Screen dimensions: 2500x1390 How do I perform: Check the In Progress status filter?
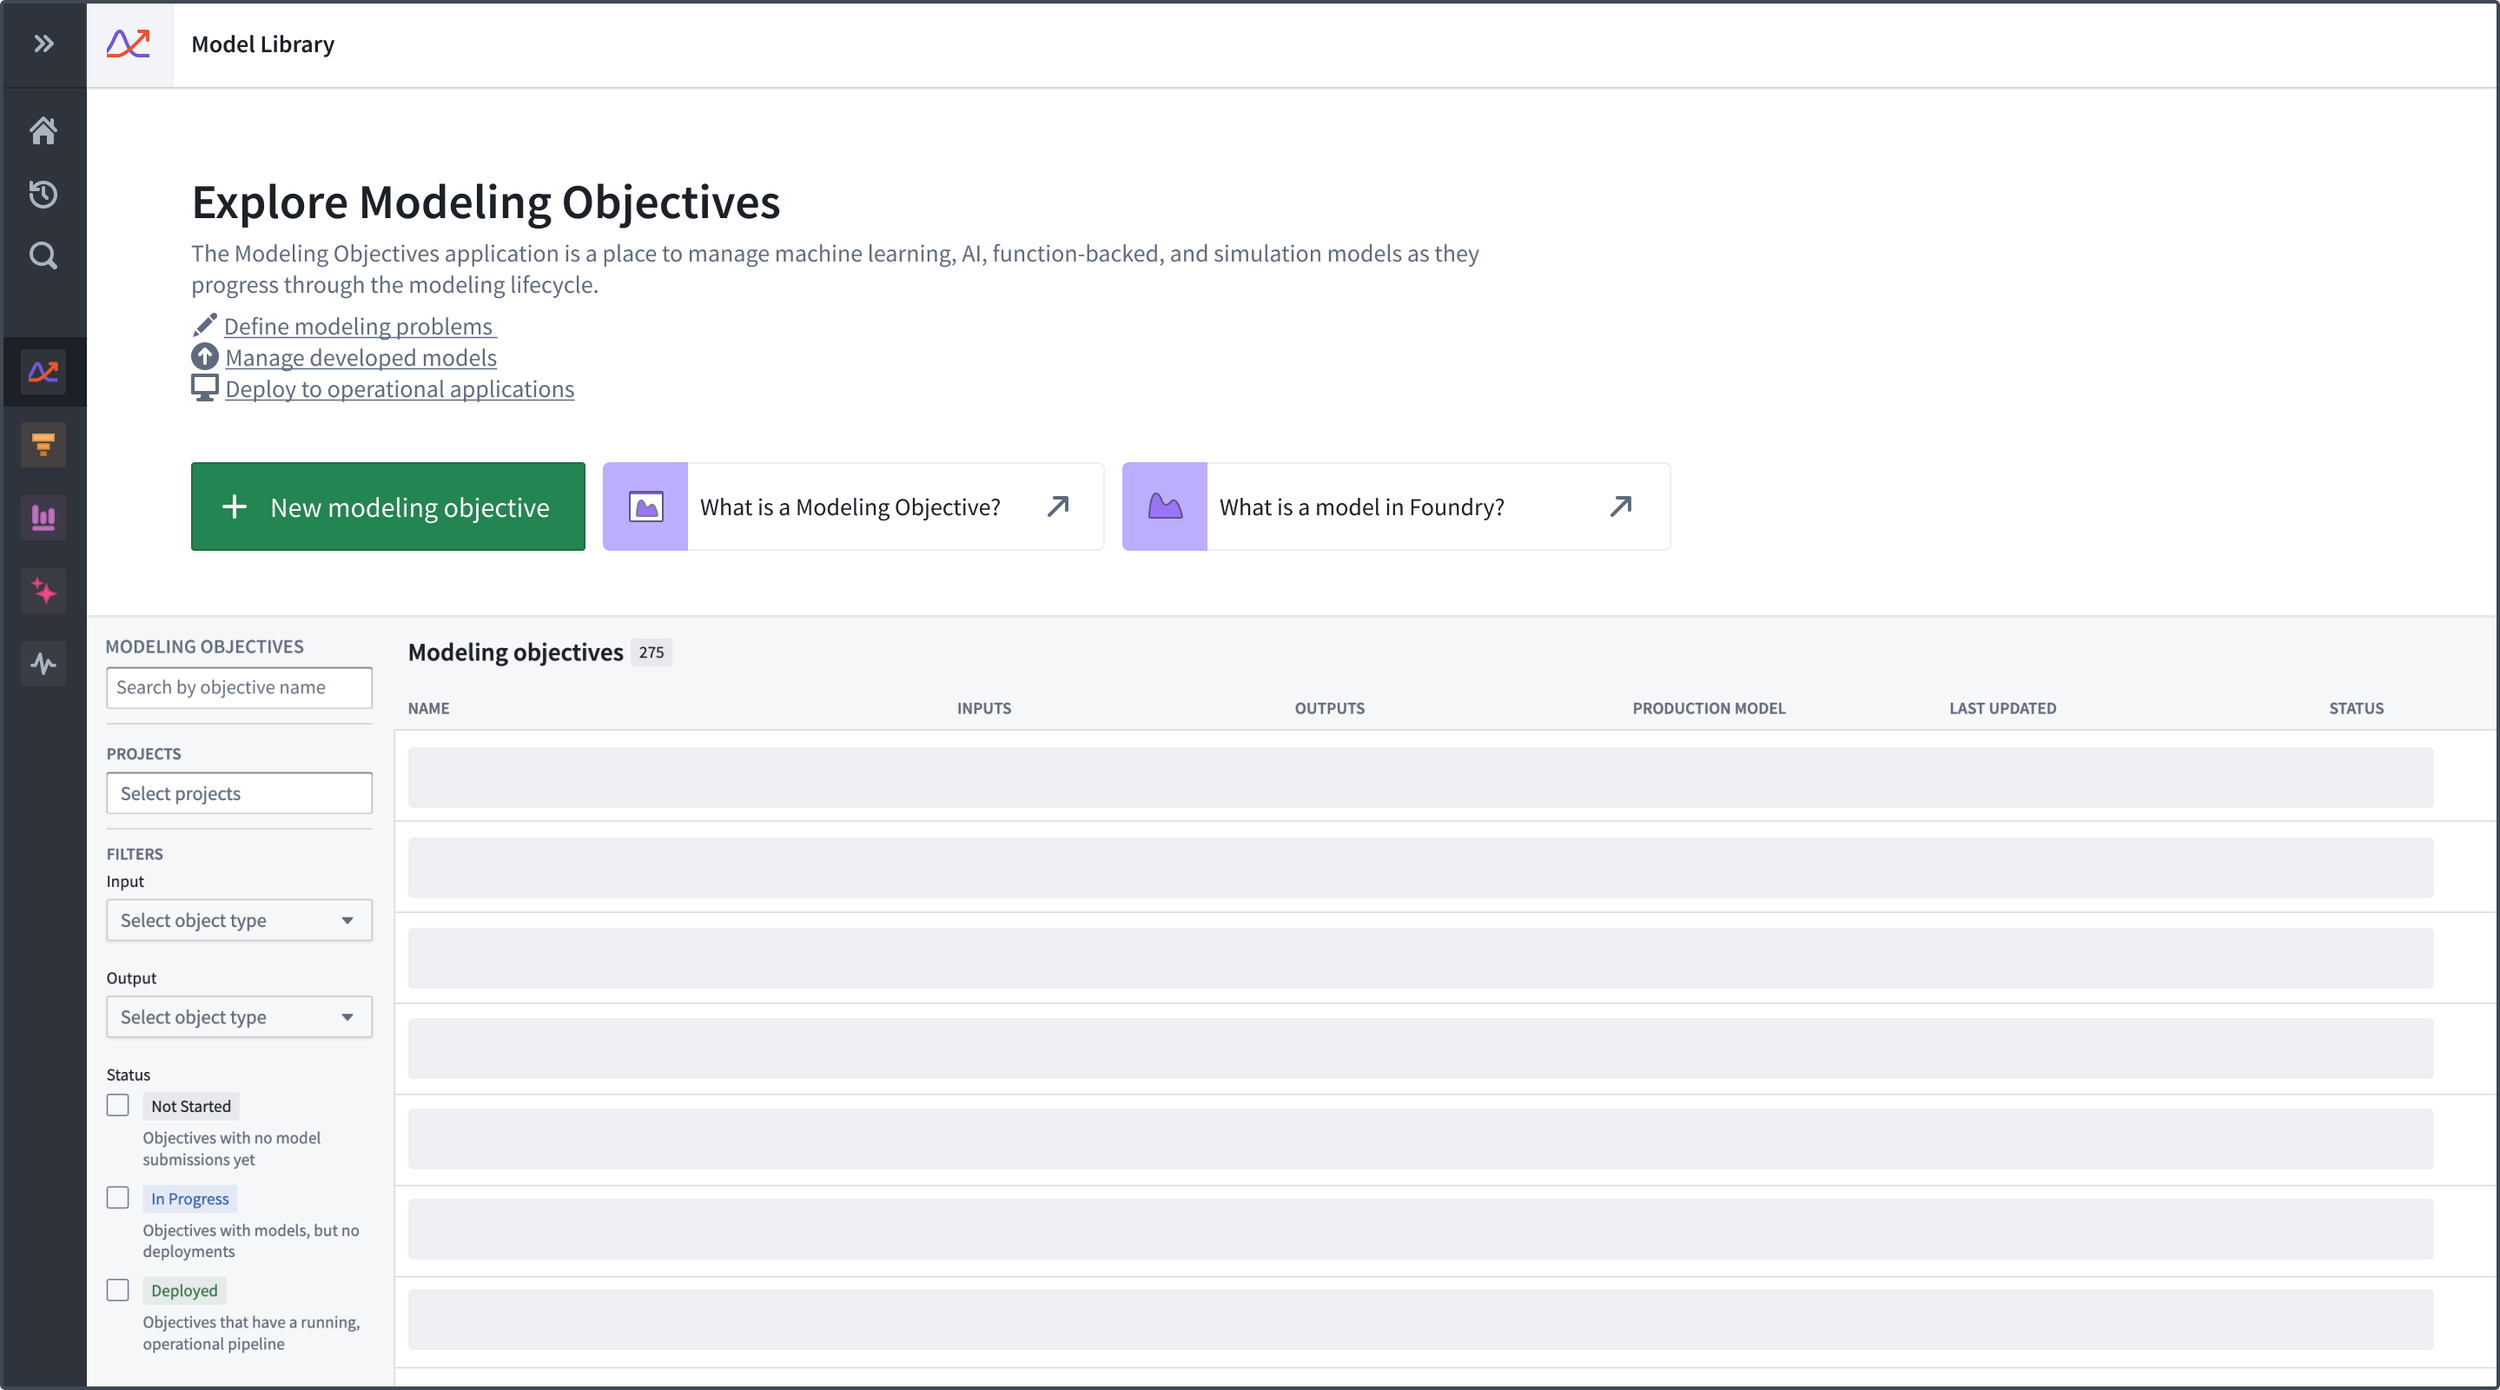(x=118, y=1198)
